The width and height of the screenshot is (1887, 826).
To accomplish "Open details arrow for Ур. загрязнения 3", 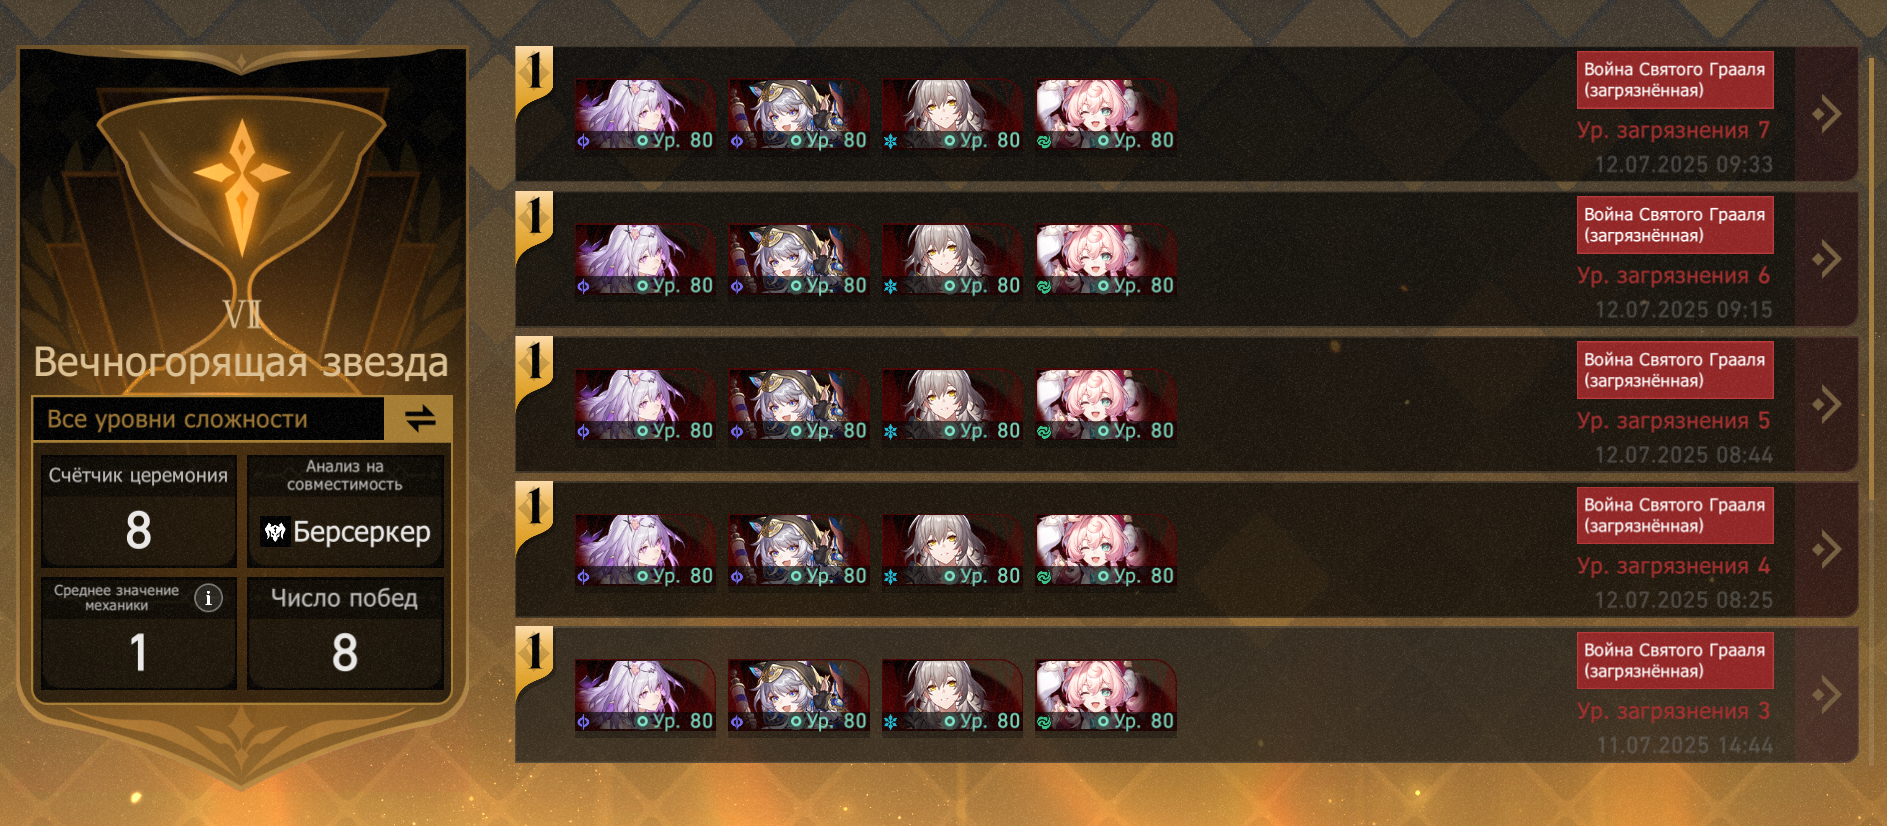I will (1827, 694).
